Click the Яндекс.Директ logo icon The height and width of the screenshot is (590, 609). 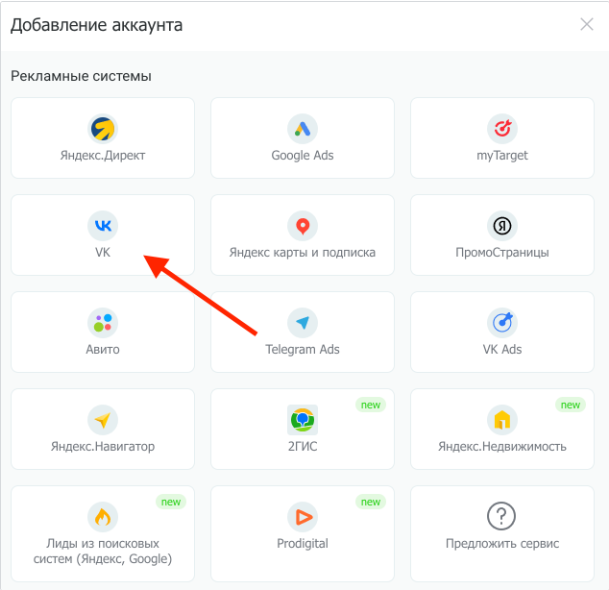pyautogui.click(x=103, y=129)
